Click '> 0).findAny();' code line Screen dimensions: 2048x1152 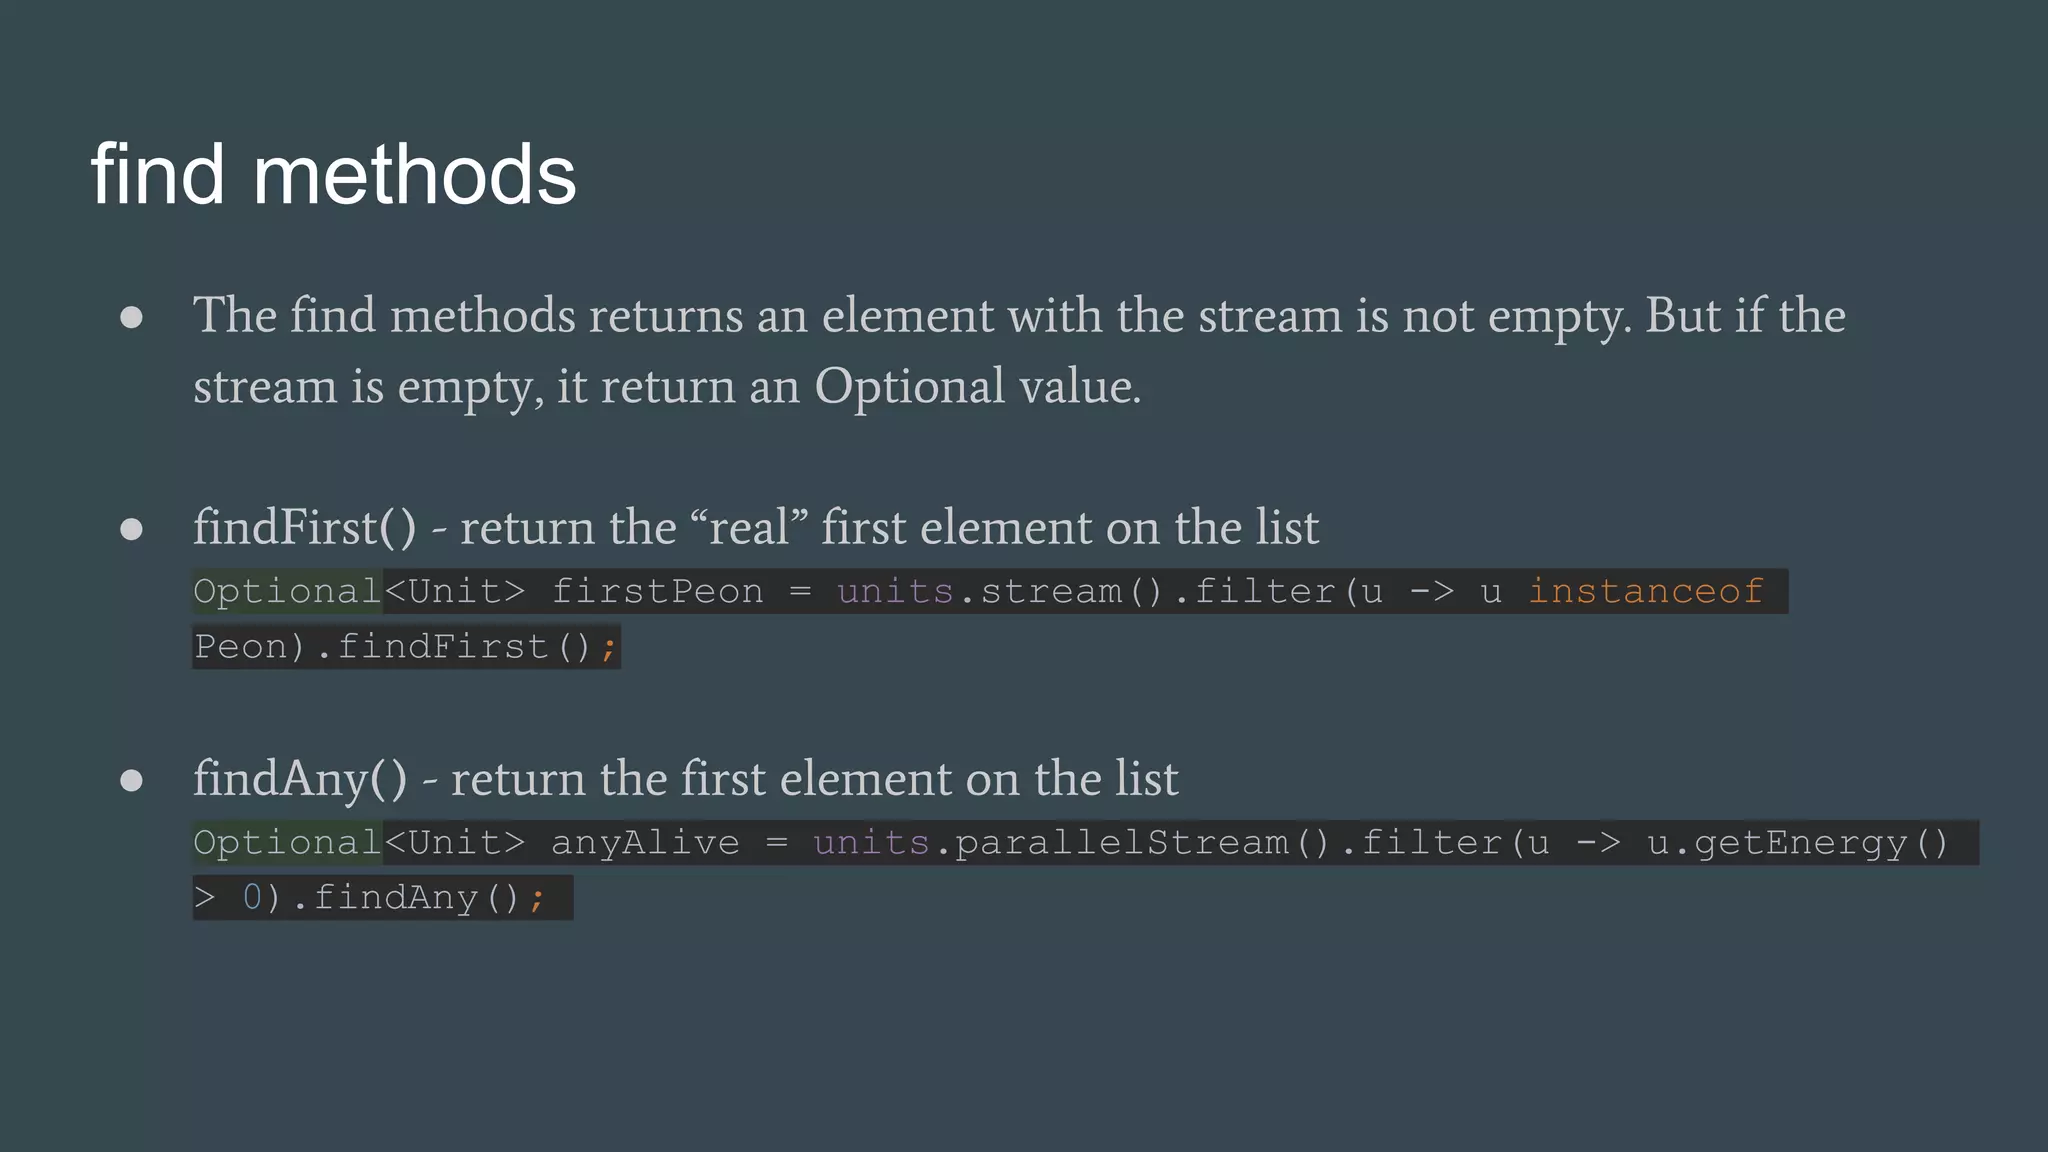coord(380,898)
